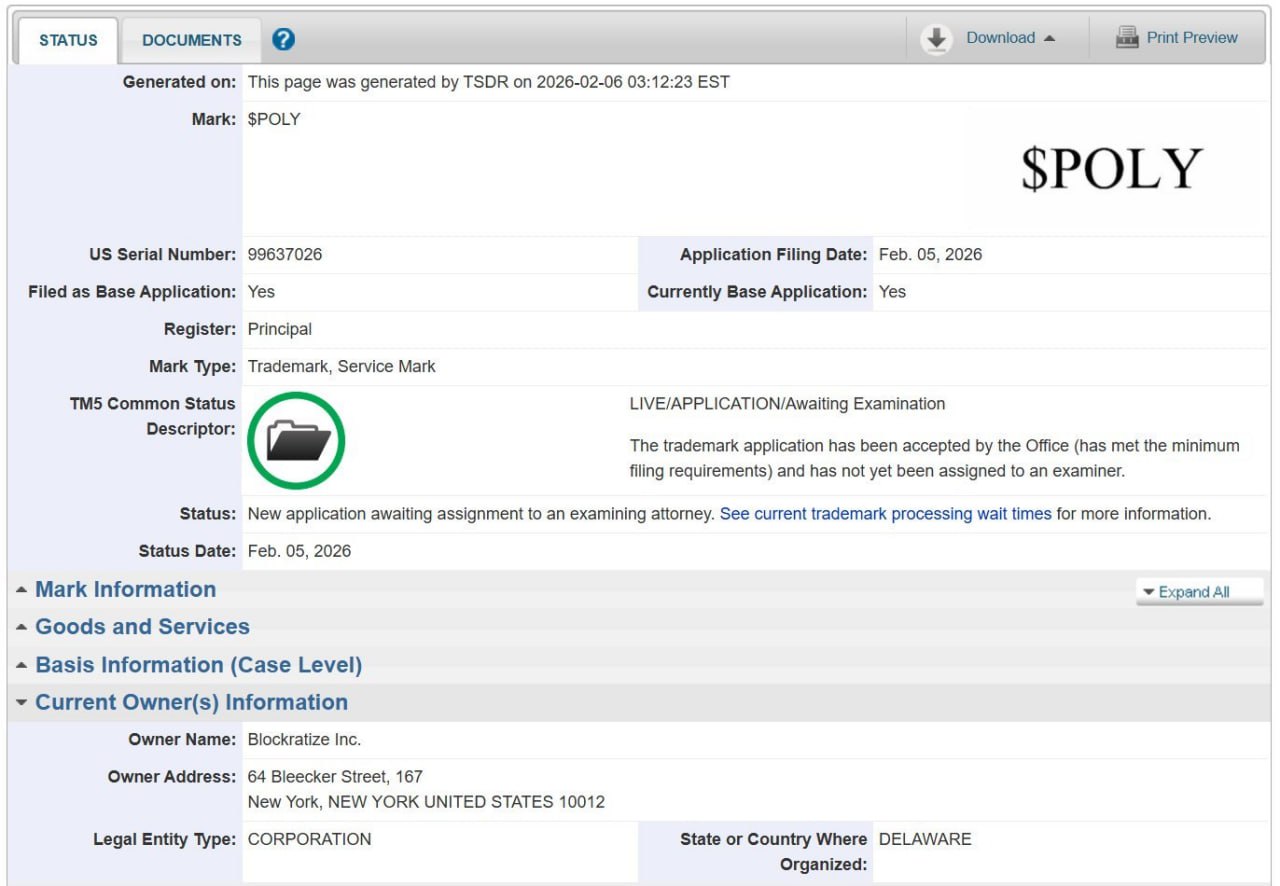This screenshot has width=1280, height=886.
Task: Open the Print Preview text link
Action: pyautogui.click(x=1192, y=38)
